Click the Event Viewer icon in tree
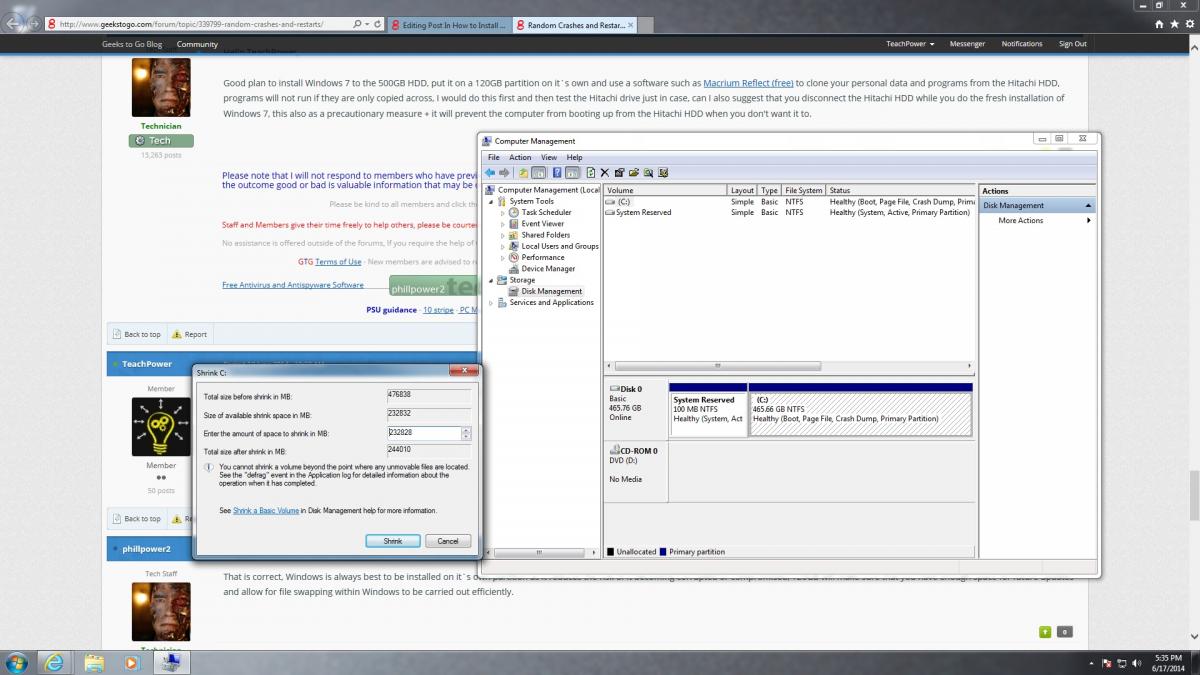The image size is (1200, 675). pyautogui.click(x=514, y=224)
